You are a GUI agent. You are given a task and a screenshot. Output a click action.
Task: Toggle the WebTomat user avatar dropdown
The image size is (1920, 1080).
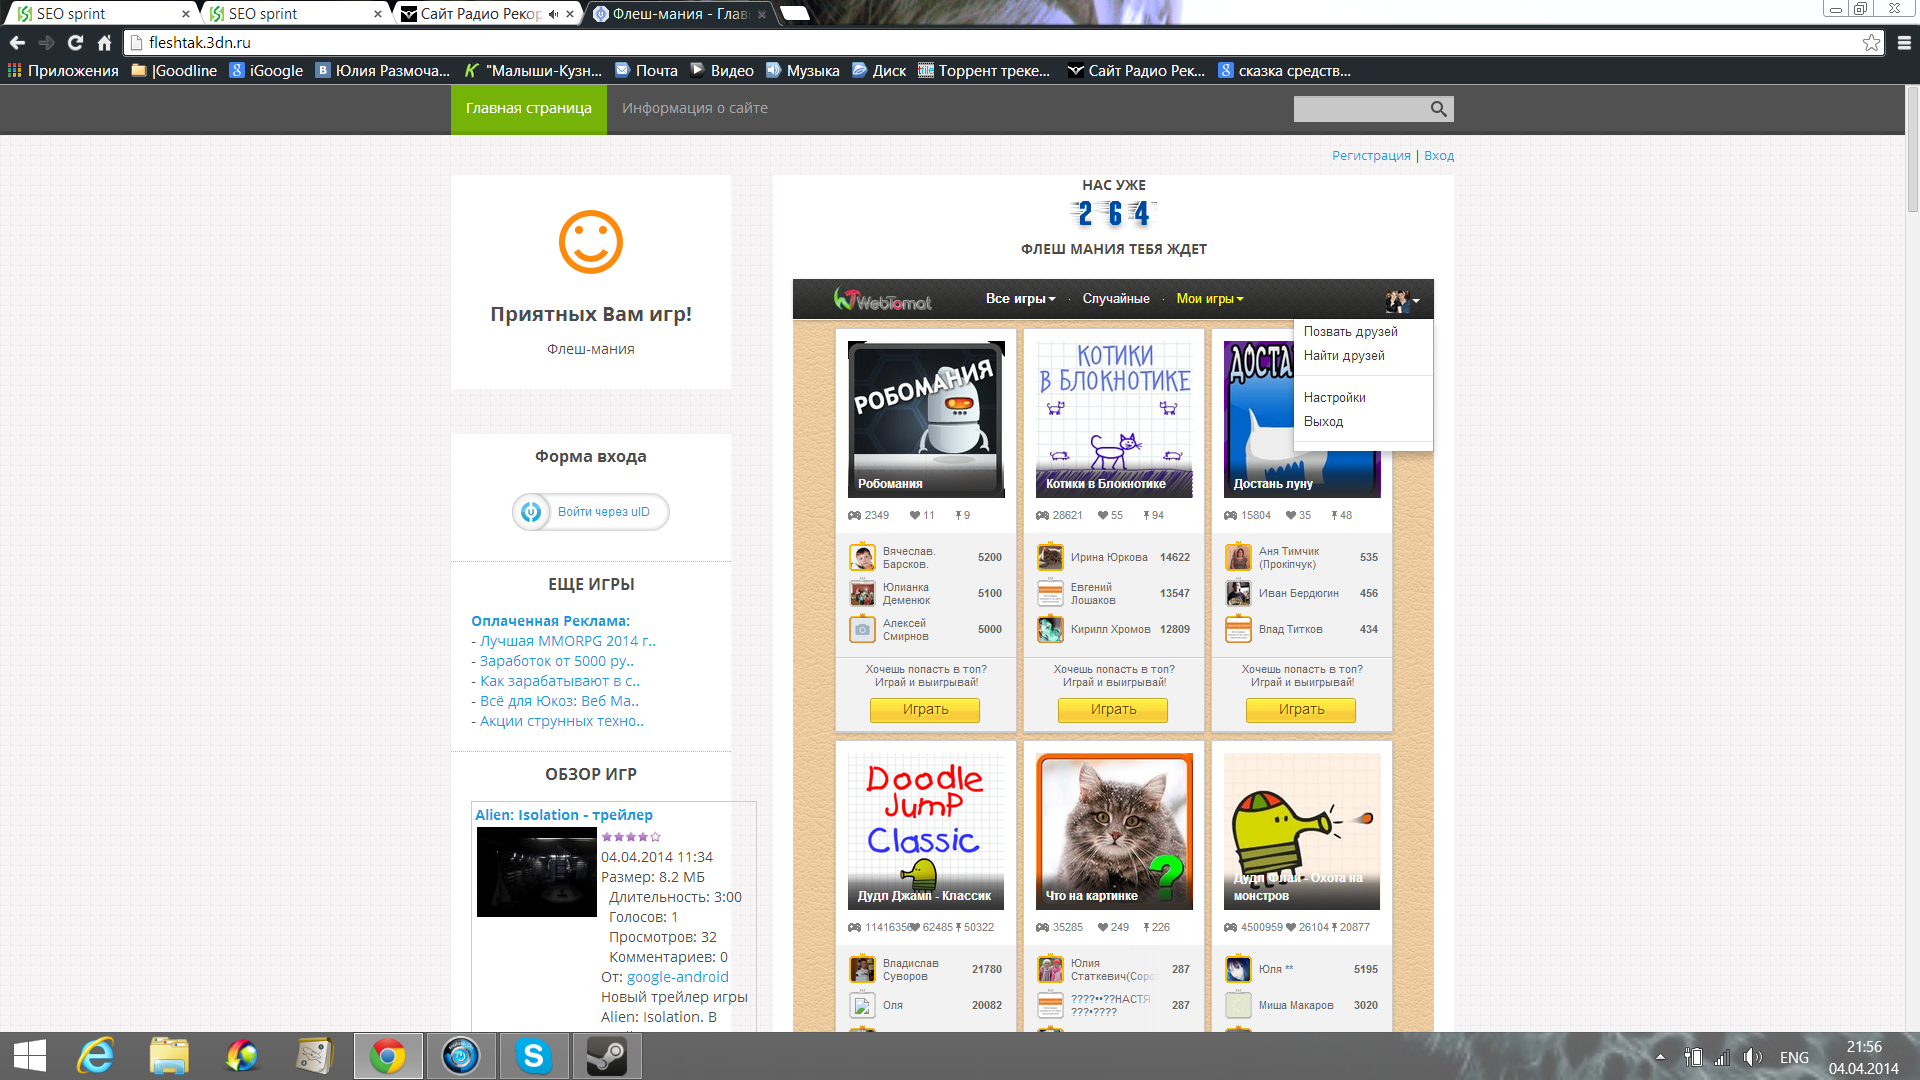pyautogui.click(x=1402, y=300)
